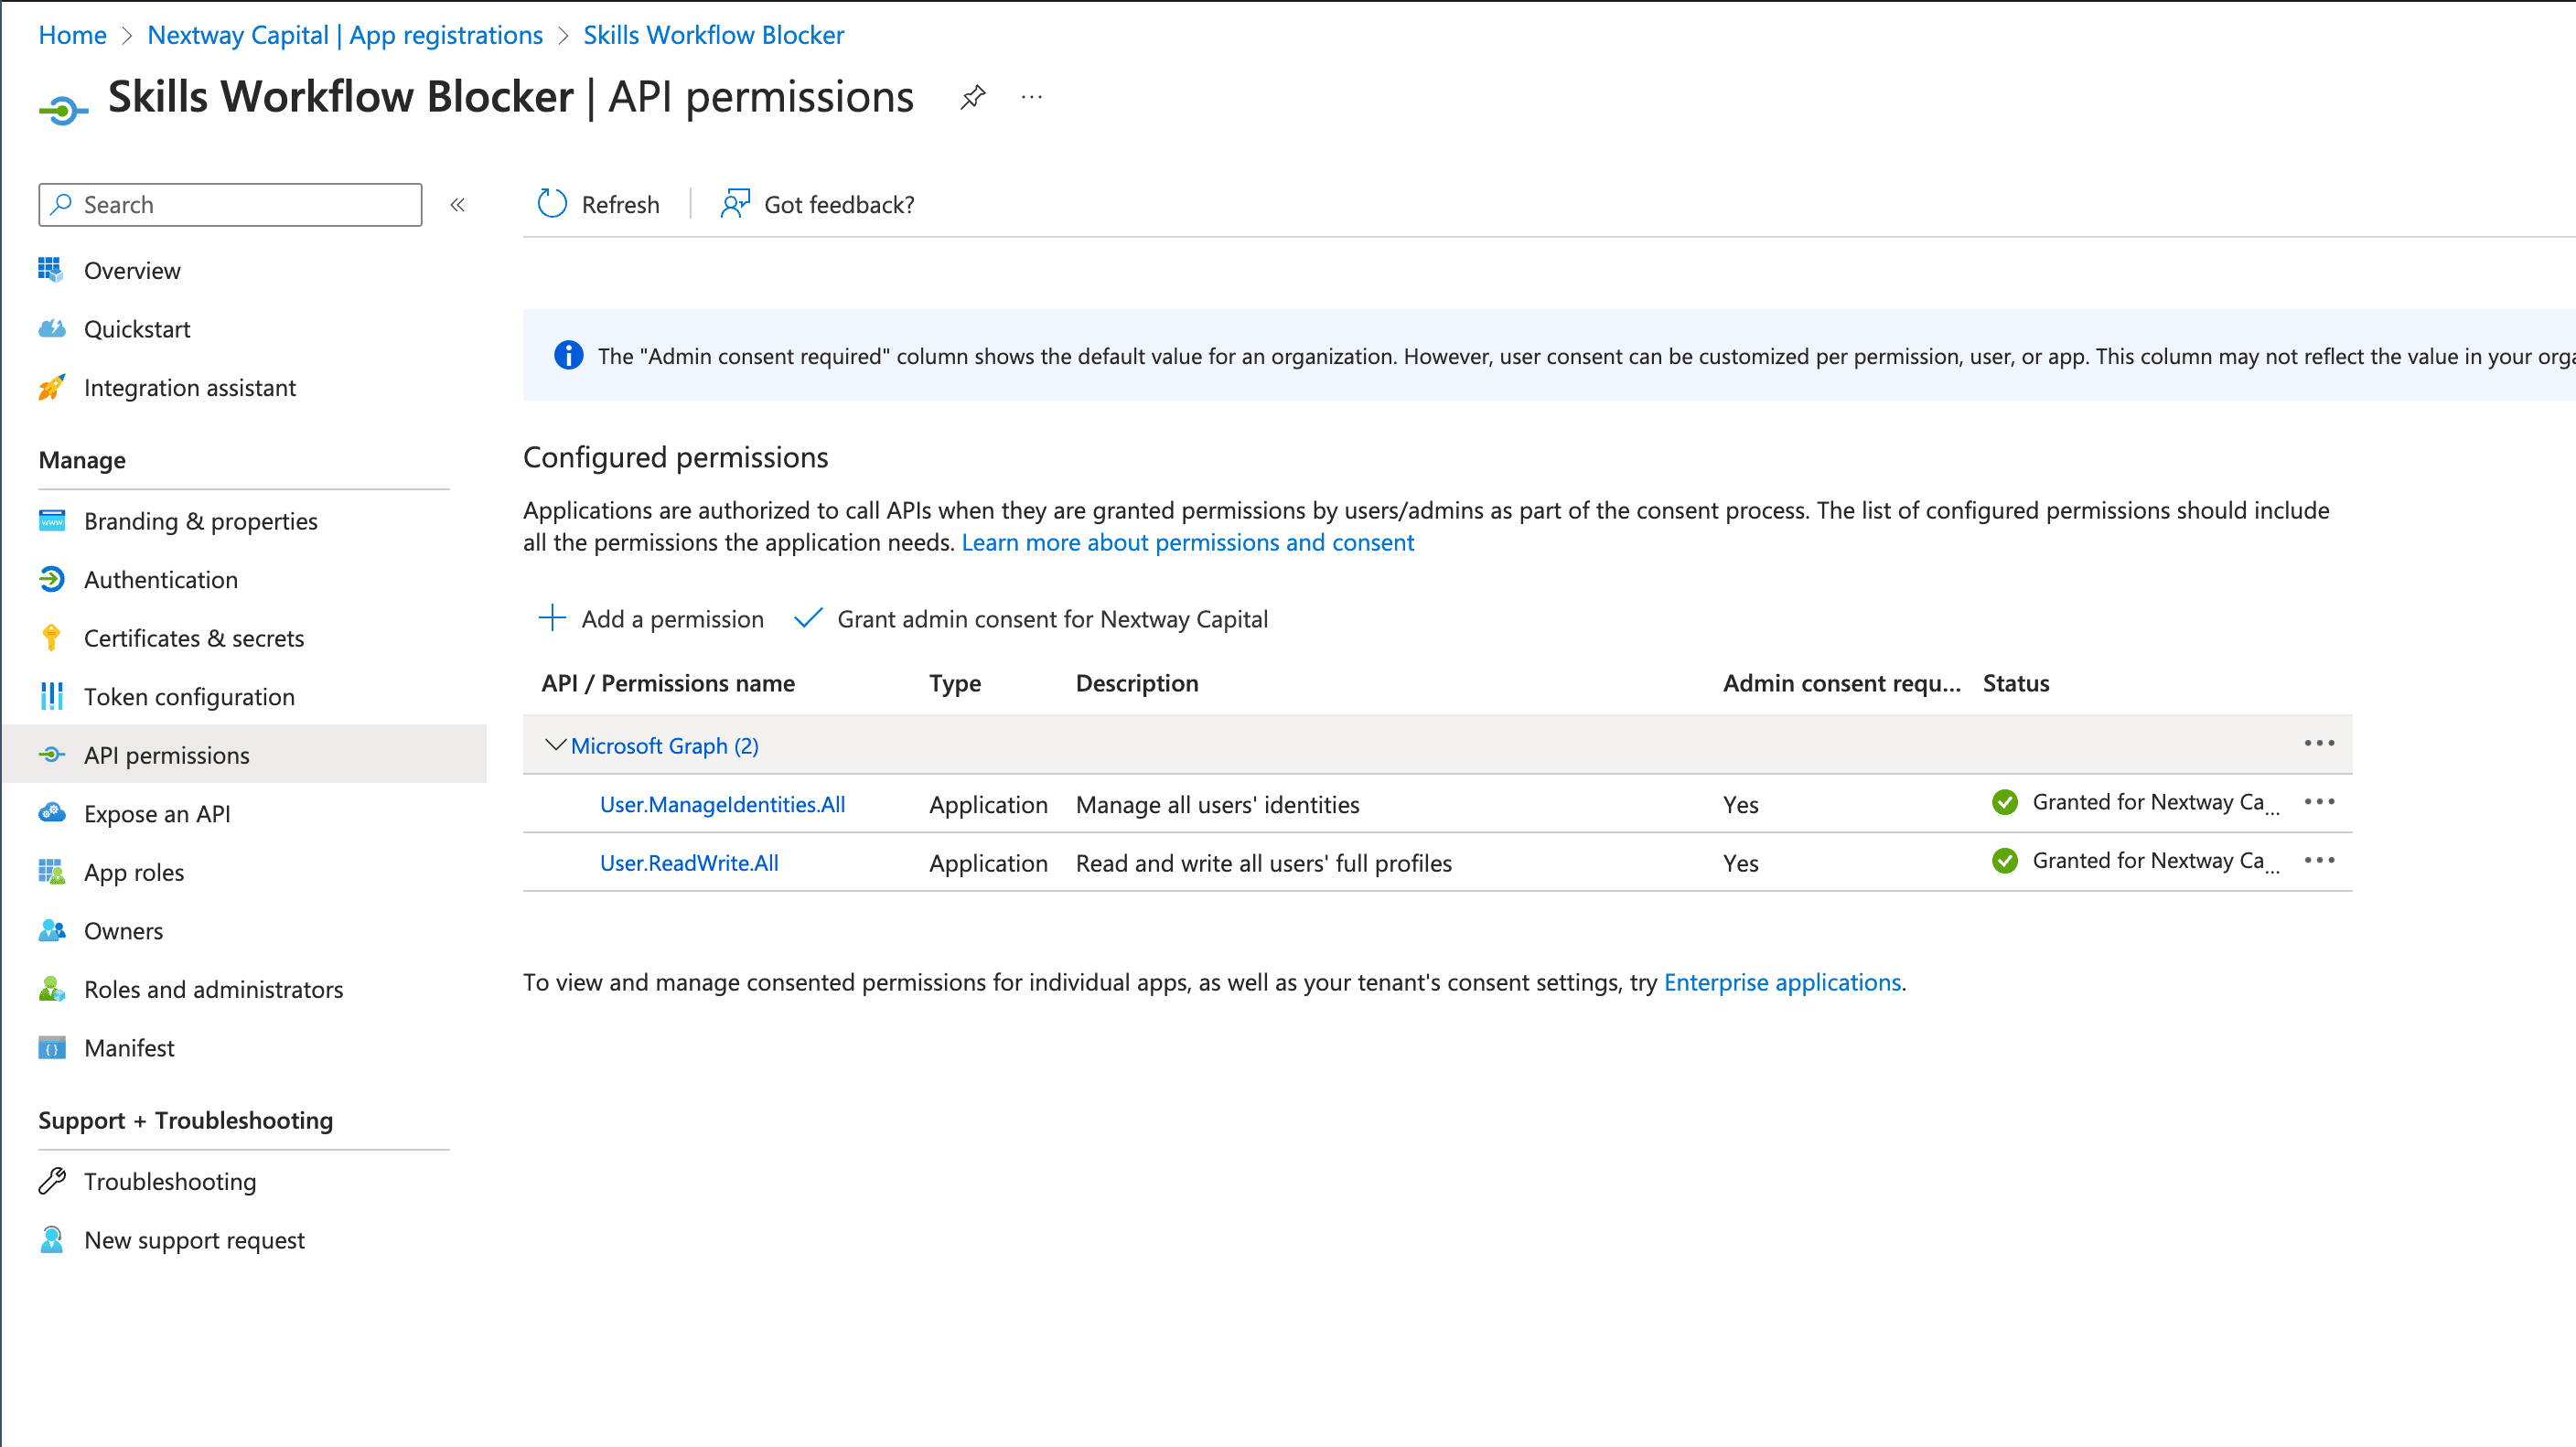Open context menu for User.ReadWrite.All row
The width and height of the screenshot is (2576, 1447).
click(2321, 861)
